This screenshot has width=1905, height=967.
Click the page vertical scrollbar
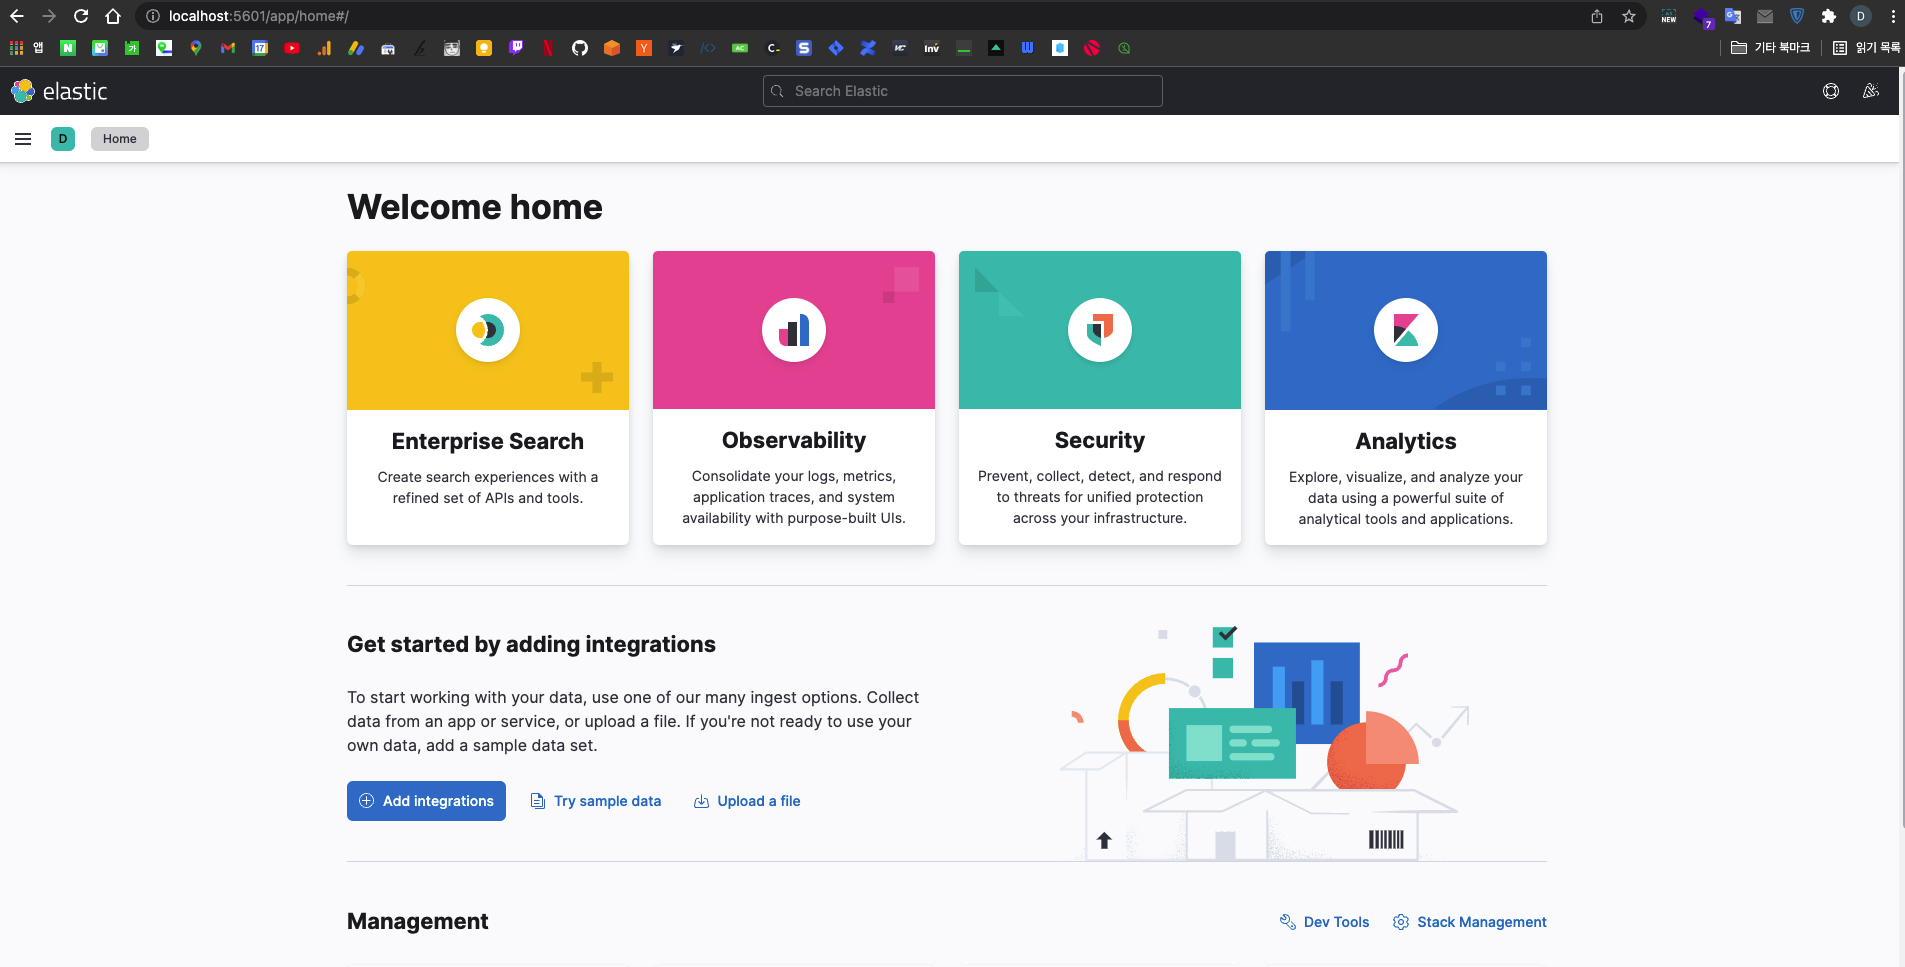1901,450
